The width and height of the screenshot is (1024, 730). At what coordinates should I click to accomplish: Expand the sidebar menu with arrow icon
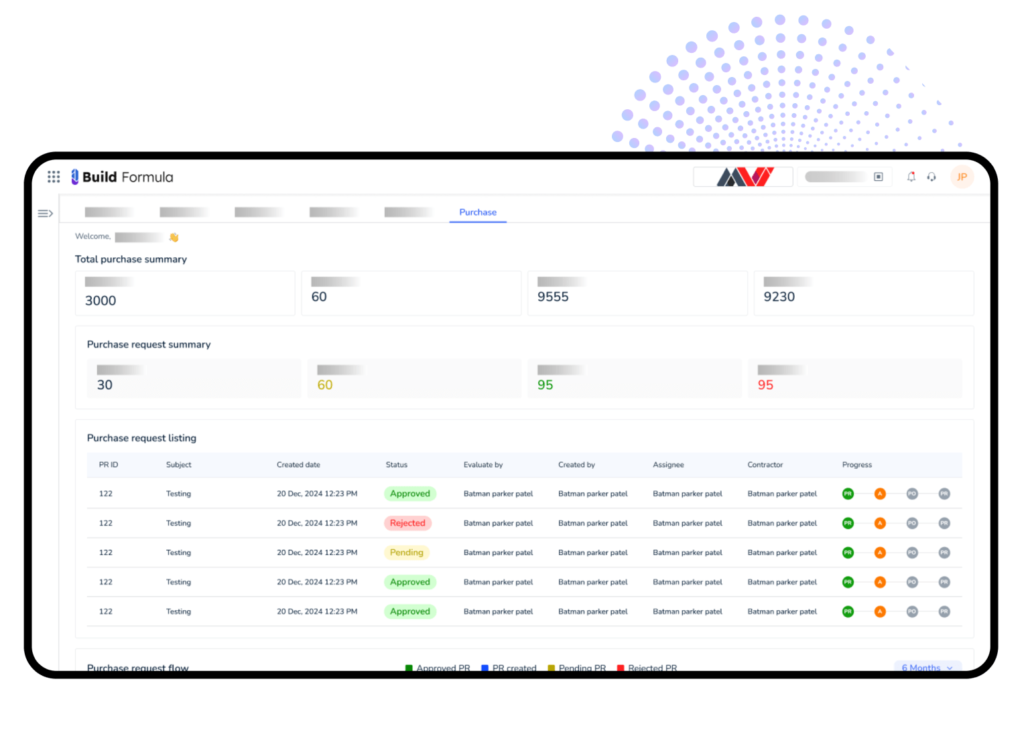click(x=45, y=214)
